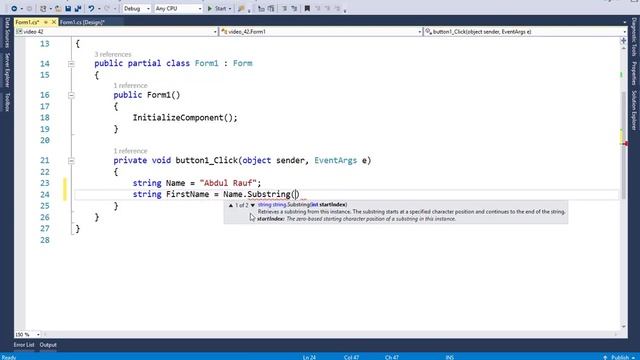Click the navigate backward toolbar icon
The height and width of the screenshot is (360, 640).
click(x=14, y=8)
